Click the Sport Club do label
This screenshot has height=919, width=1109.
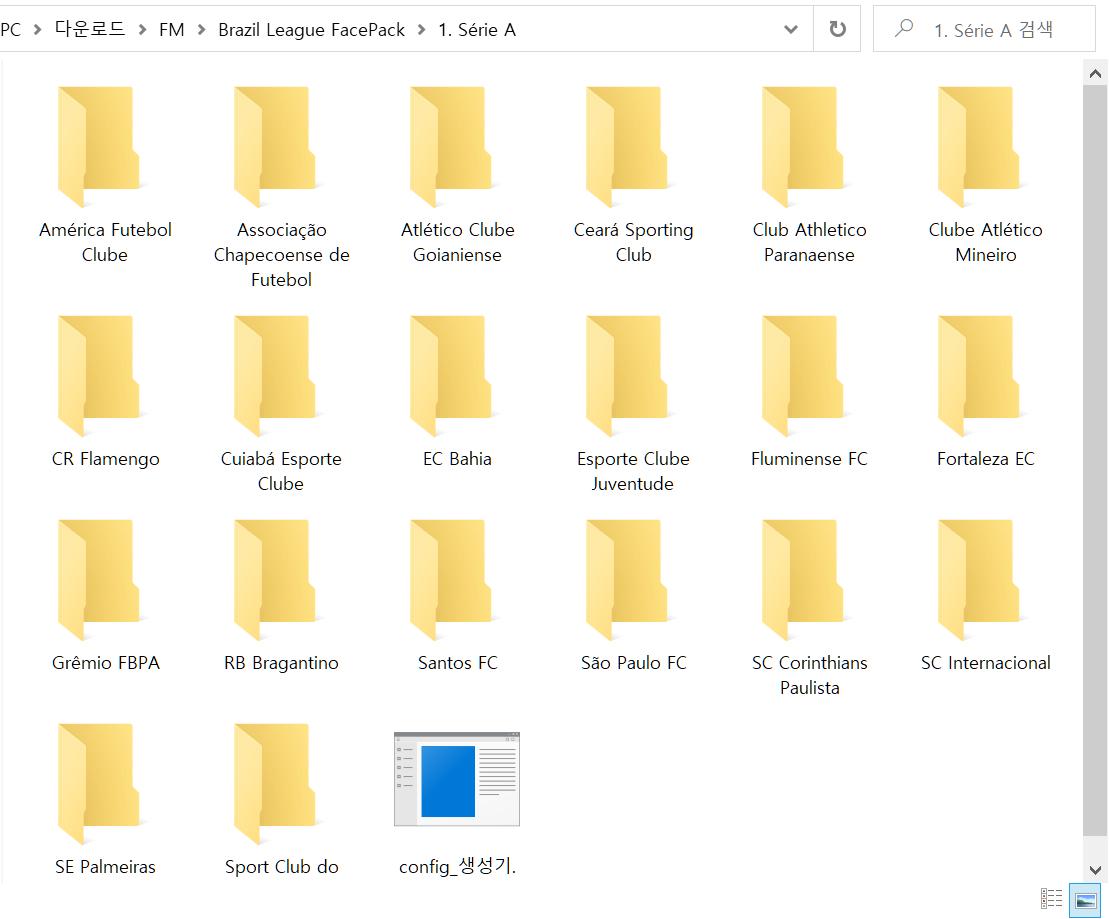pyautogui.click(x=281, y=867)
